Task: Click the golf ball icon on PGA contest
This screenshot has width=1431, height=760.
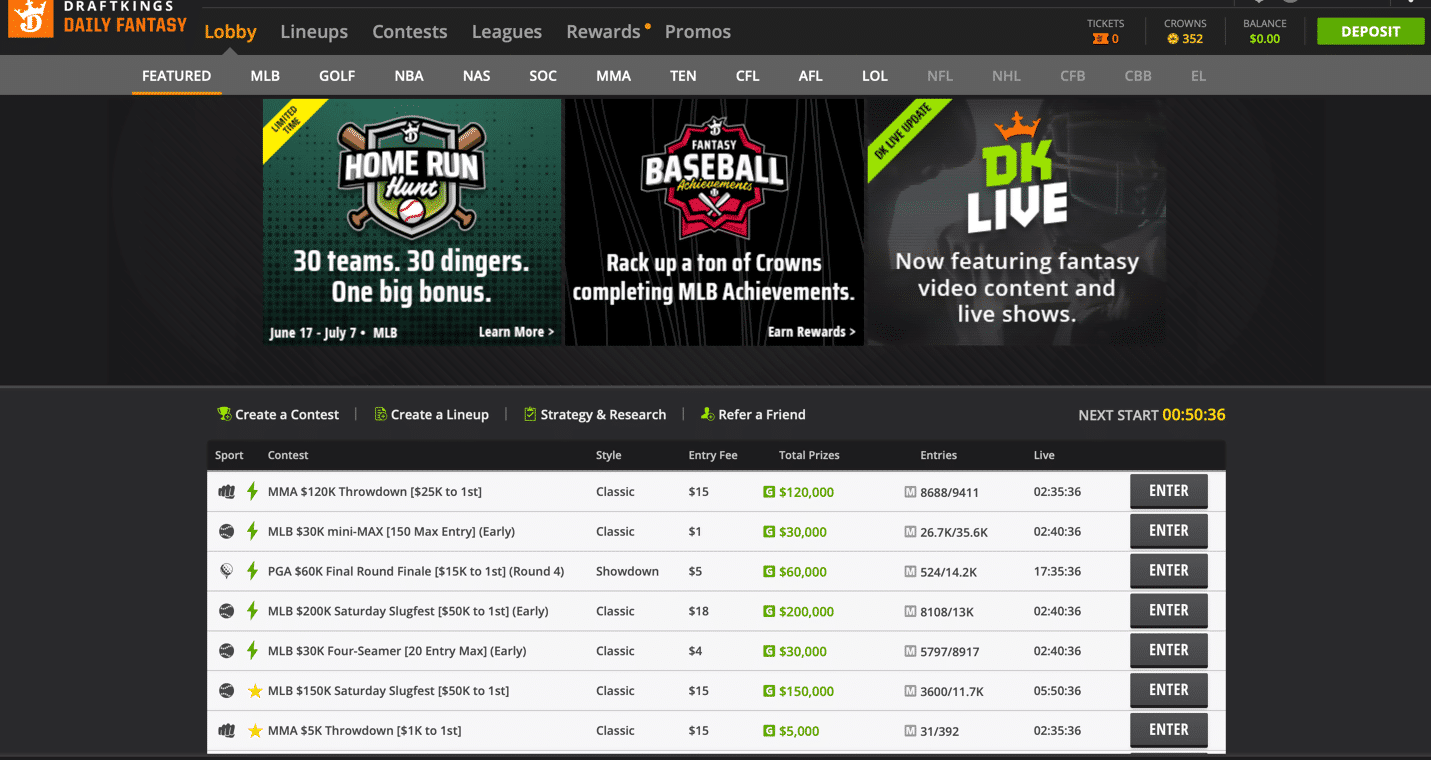Action: point(227,571)
